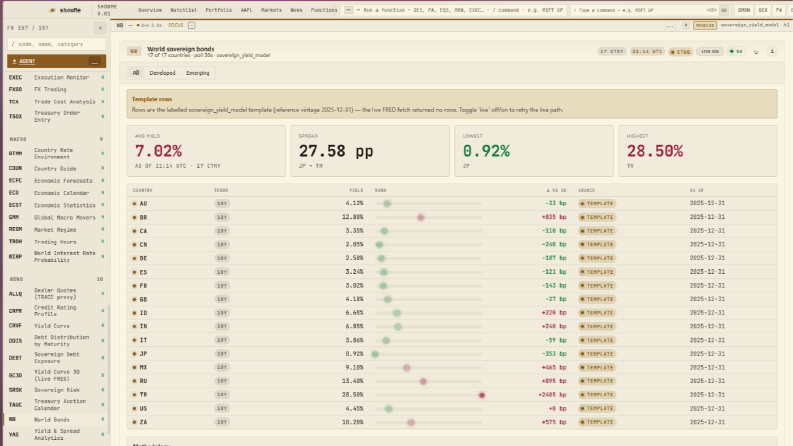Switch to the Emerging tab
This screenshot has width=793, height=446.
[198, 73]
